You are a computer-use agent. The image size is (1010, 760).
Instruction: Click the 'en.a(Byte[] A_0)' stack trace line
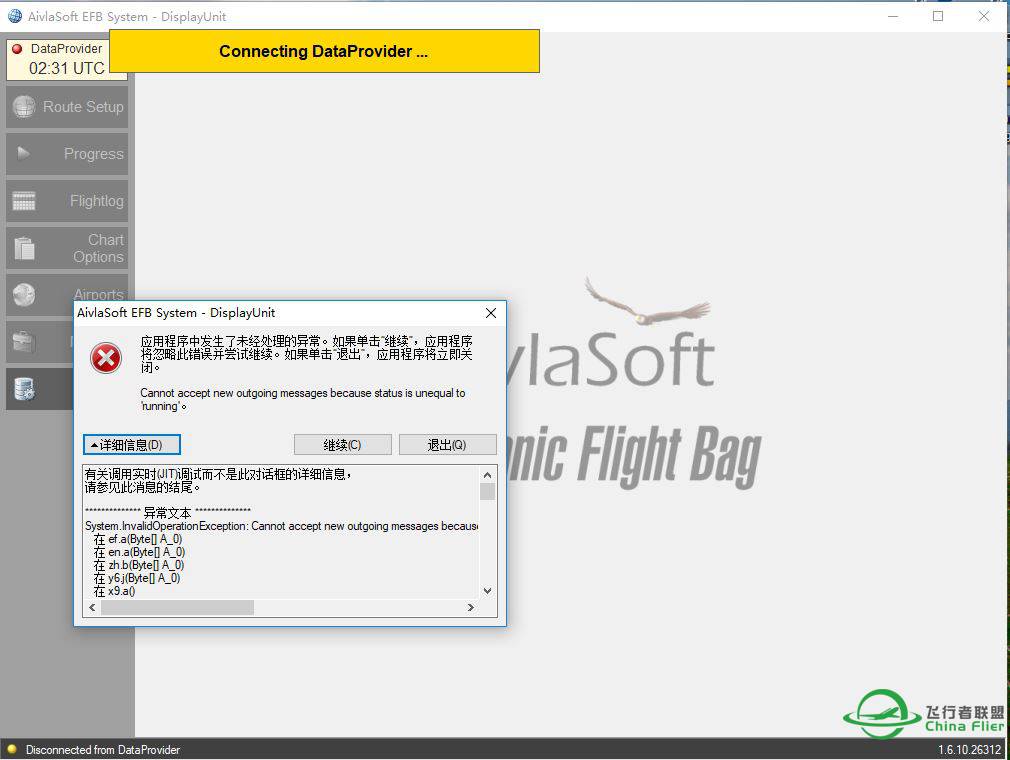point(139,552)
